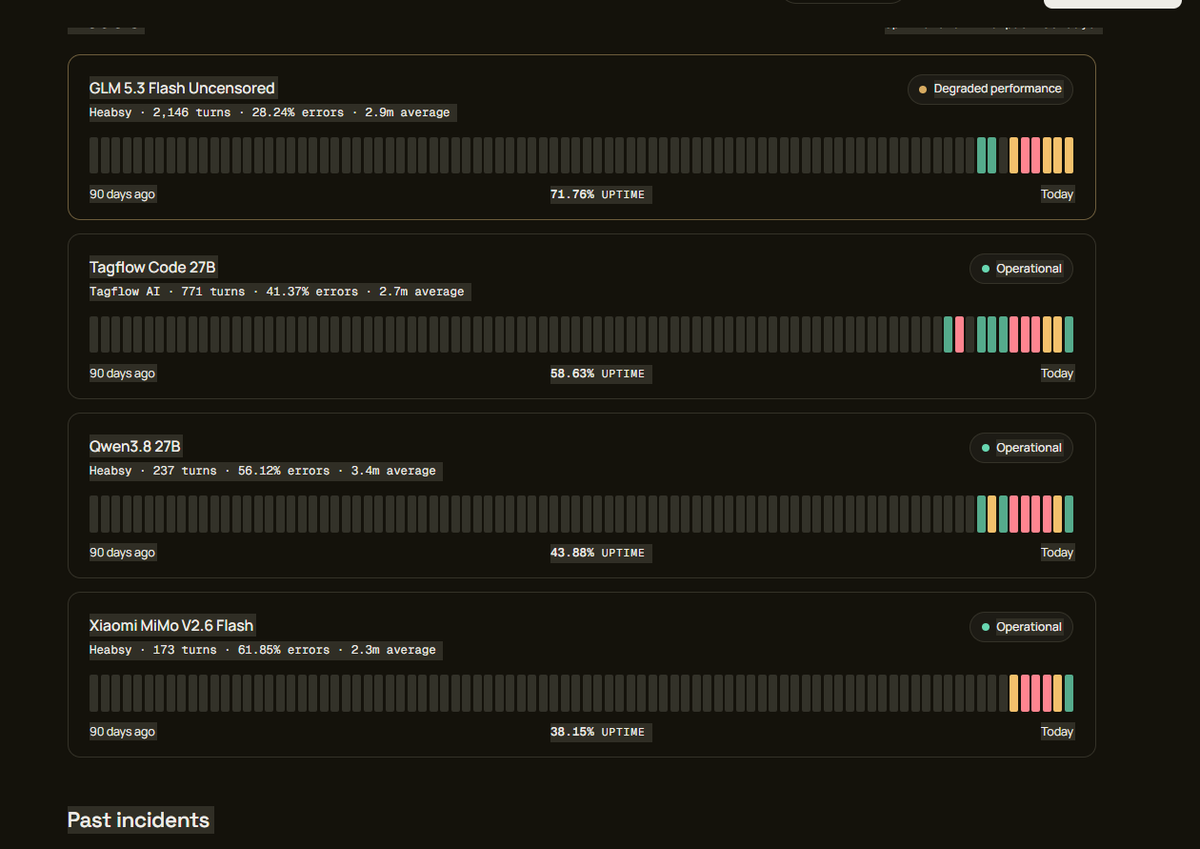Image resolution: width=1200 pixels, height=849 pixels.
Task: Select the earliest pink bar in Tagflow Code row
Action: 959,334
